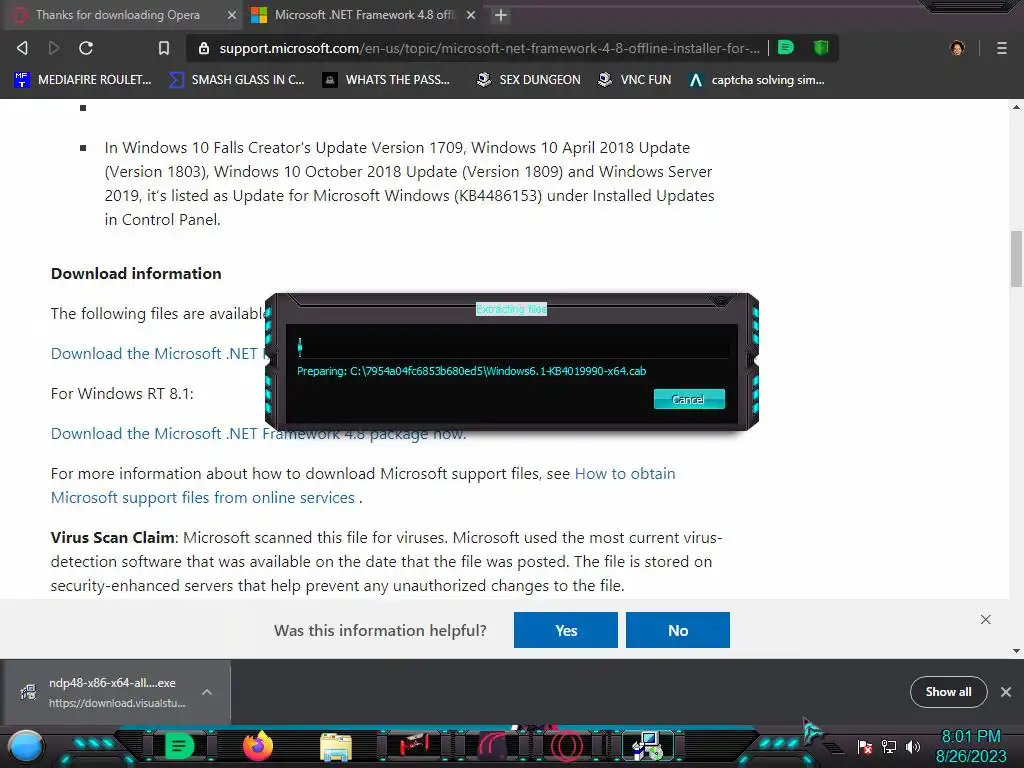Screen dimensions: 1024x768
Task: Follow 'Download the Microsoft .NET Framework 4.8 package now' link
Action: (x=259, y=434)
